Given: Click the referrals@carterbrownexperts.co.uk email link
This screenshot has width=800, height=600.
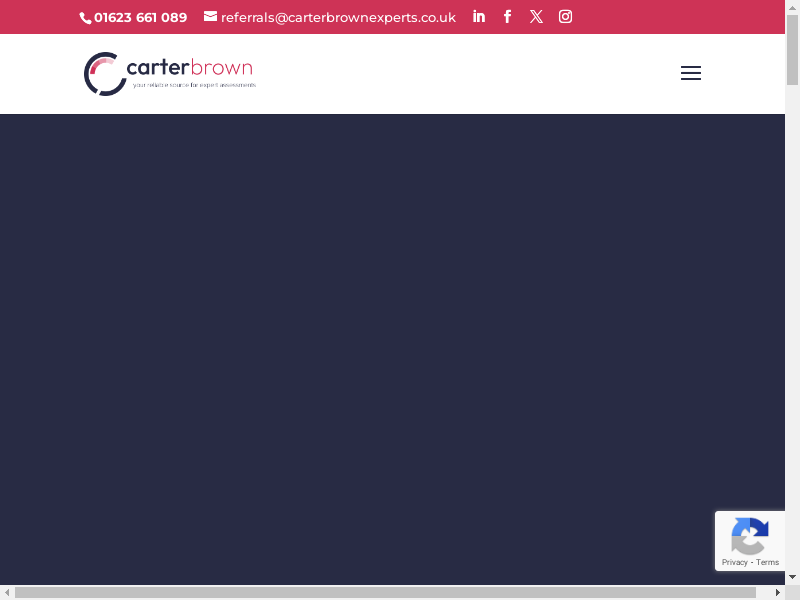Looking at the screenshot, I should (x=338, y=17).
